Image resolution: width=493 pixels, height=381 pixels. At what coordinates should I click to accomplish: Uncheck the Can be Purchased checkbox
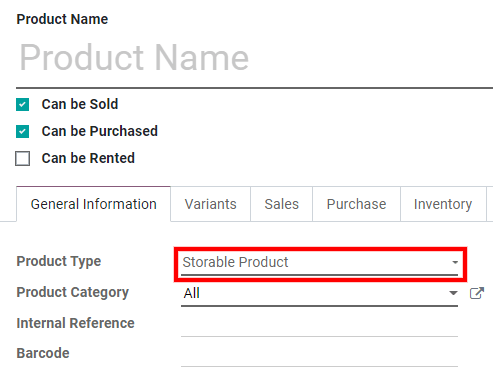tap(22, 131)
